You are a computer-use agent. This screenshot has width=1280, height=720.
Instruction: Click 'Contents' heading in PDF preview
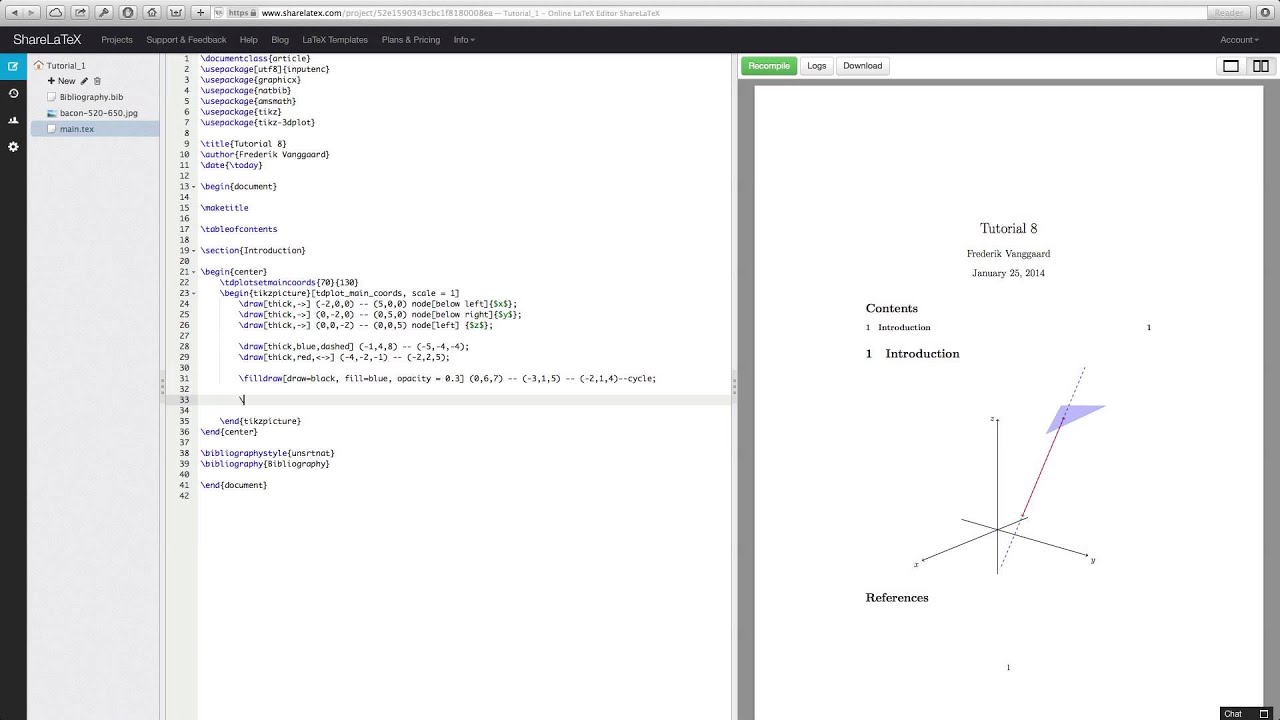[x=891, y=308]
